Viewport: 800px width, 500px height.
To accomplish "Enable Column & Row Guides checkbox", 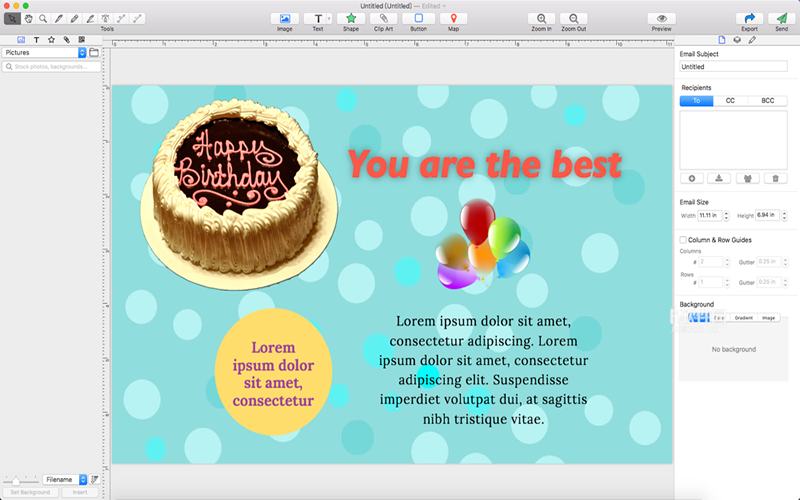I will tap(683, 240).
